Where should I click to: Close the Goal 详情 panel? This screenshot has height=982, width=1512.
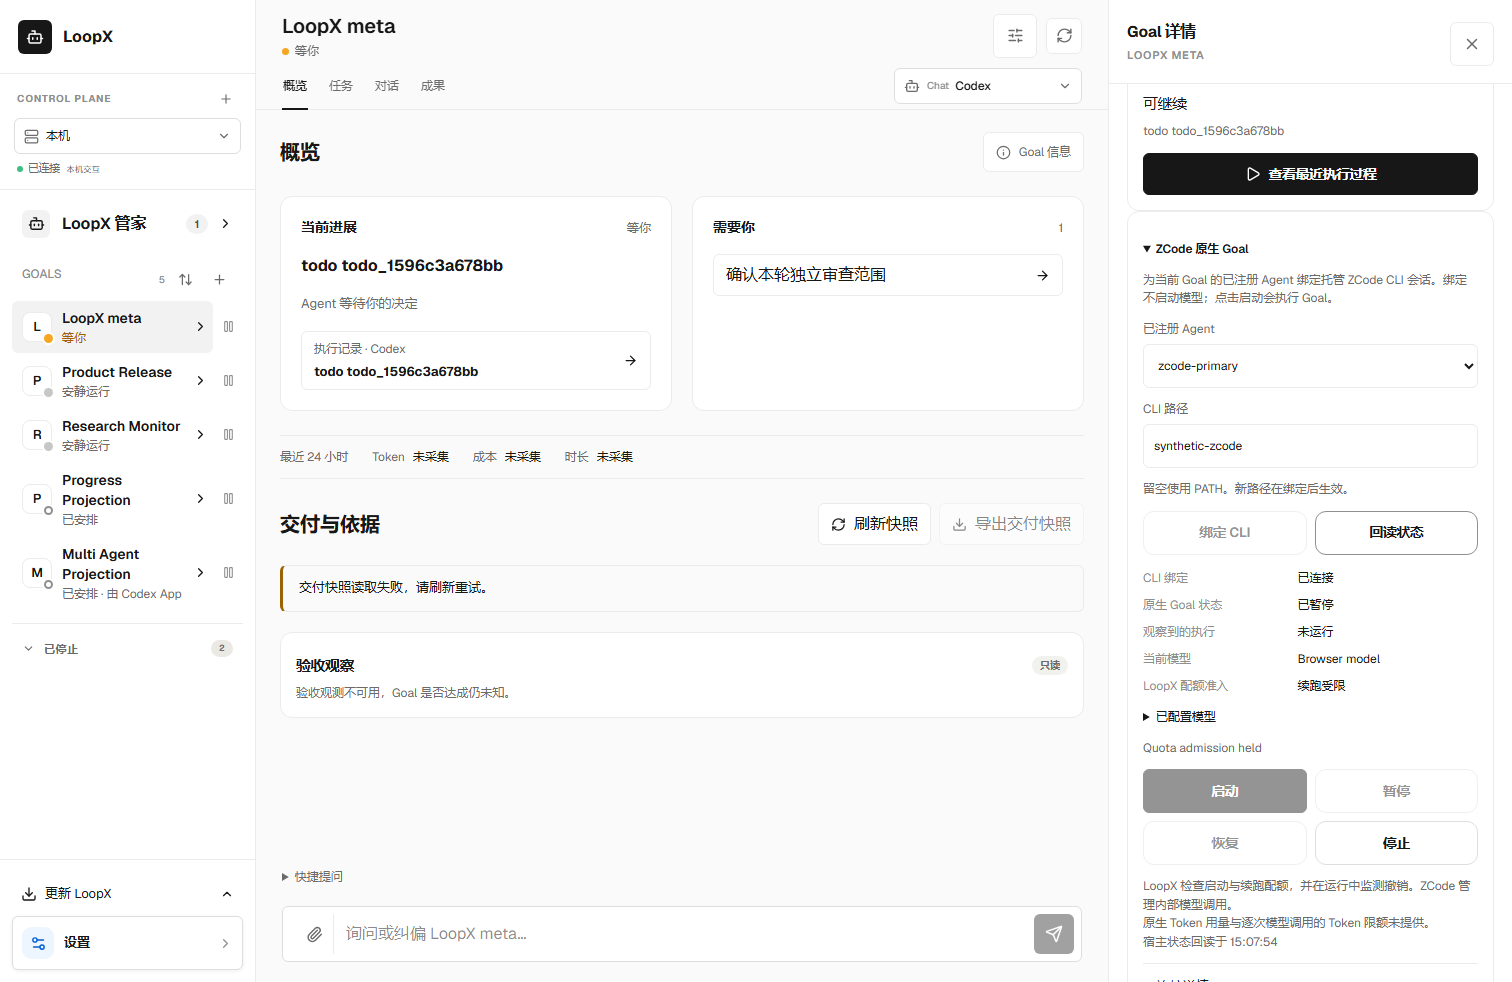pos(1472,44)
